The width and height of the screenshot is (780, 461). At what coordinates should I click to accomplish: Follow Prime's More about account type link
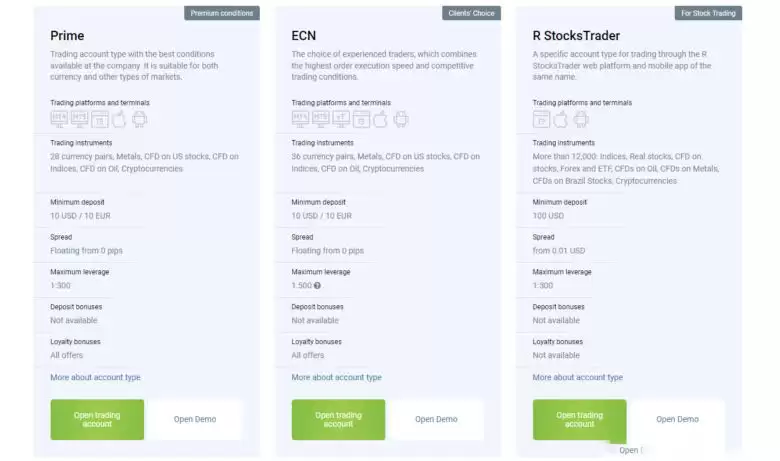pos(95,377)
